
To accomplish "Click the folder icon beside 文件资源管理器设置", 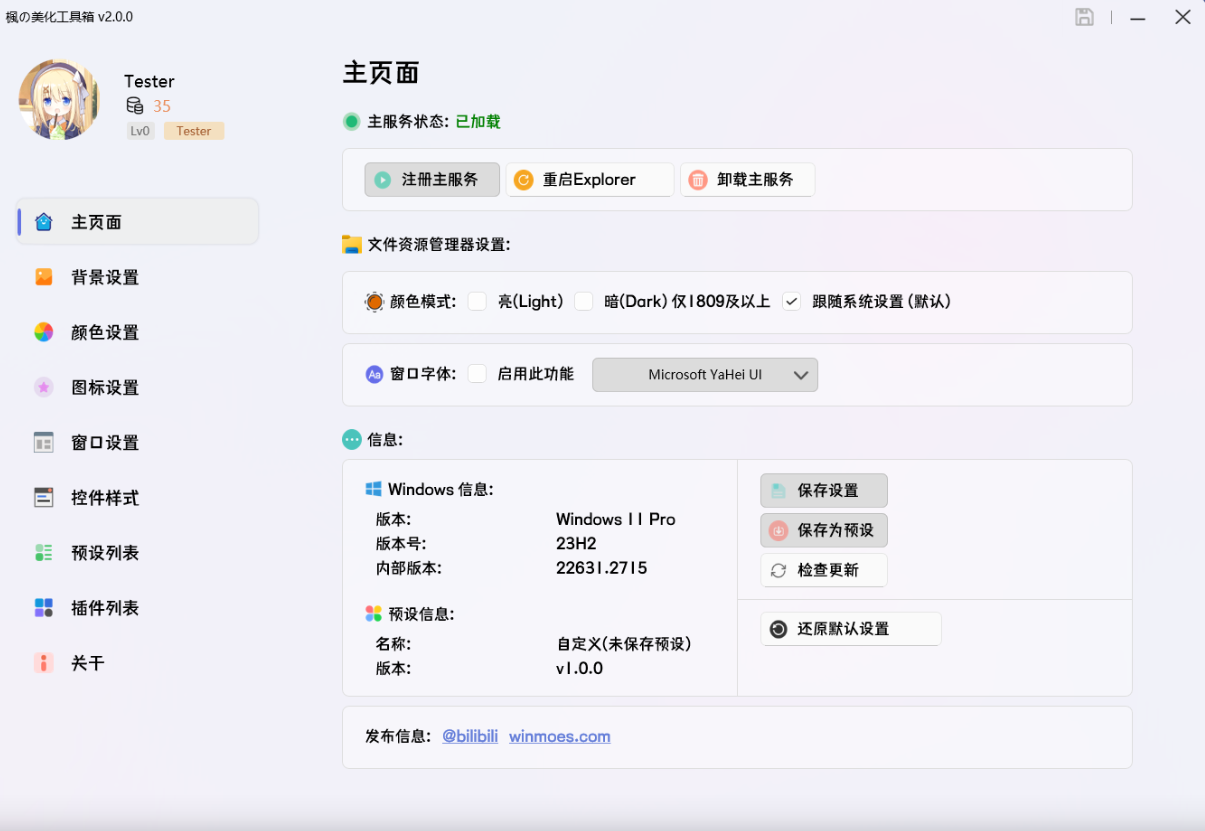I will tap(352, 244).
